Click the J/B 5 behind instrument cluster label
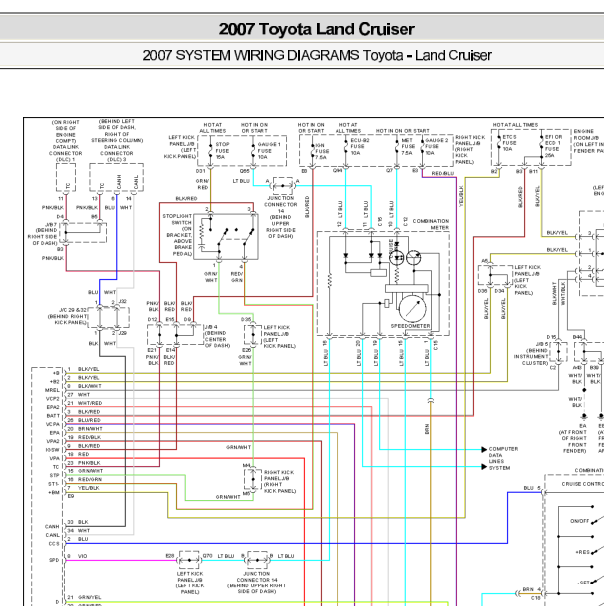The width and height of the screenshot is (604, 606). click(531, 354)
